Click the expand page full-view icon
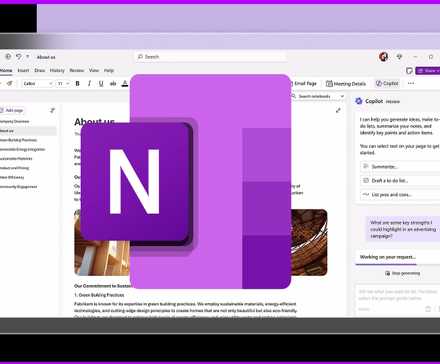This screenshot has width=440, height=364. pyautogui.click(x=338, y=110)
